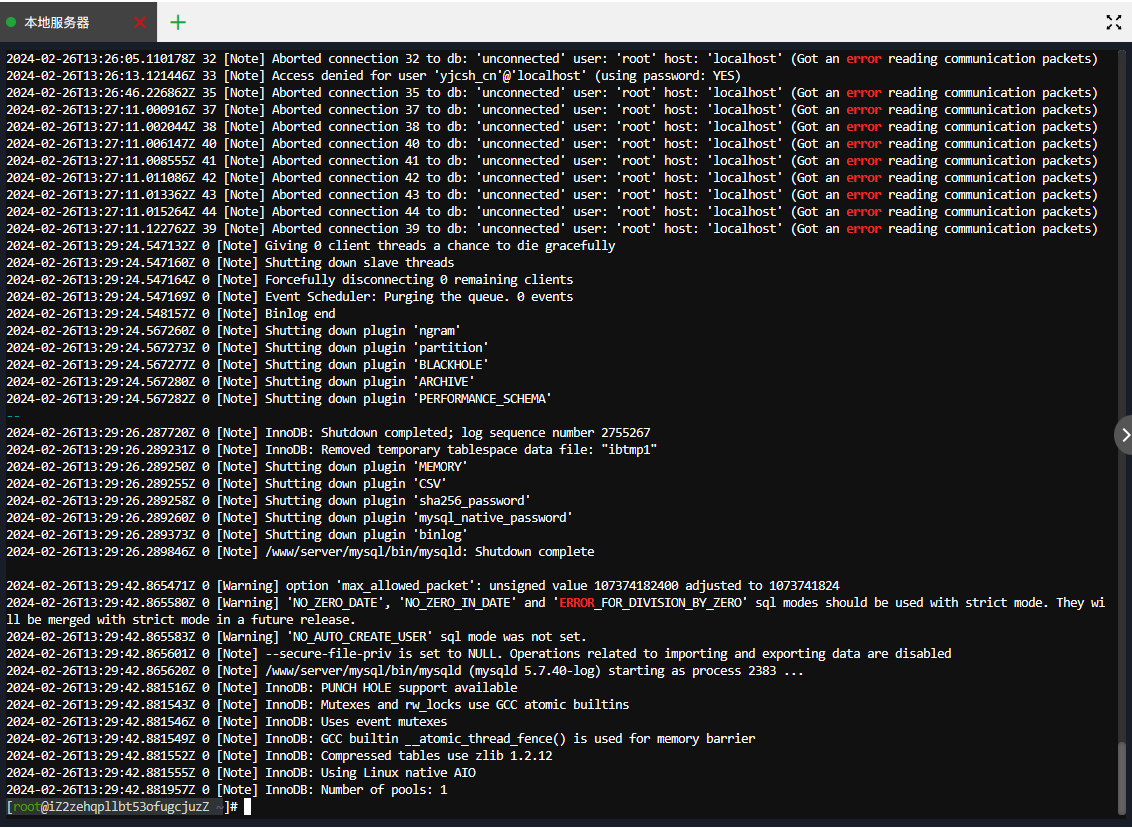Click the Binlog end log line

pos(171,314)
